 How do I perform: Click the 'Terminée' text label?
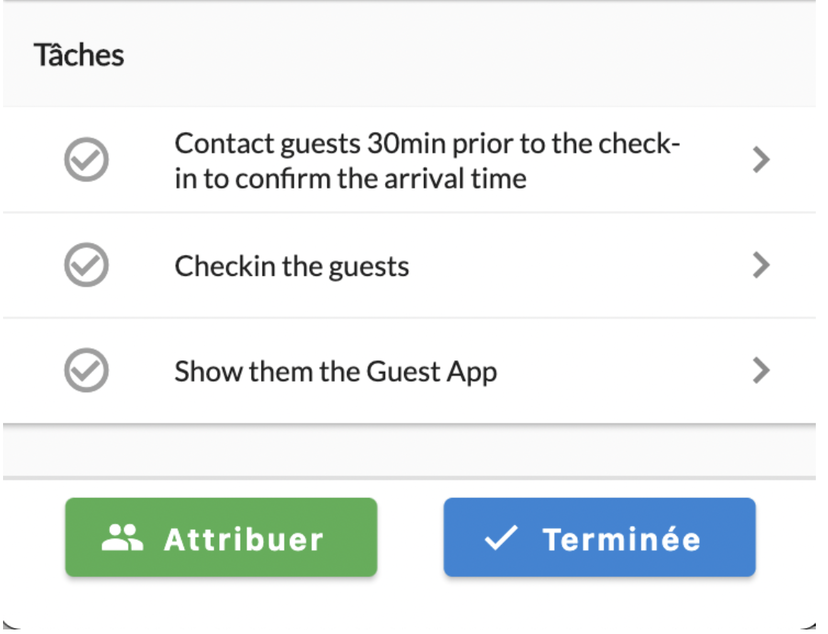[x=622, y=538]
